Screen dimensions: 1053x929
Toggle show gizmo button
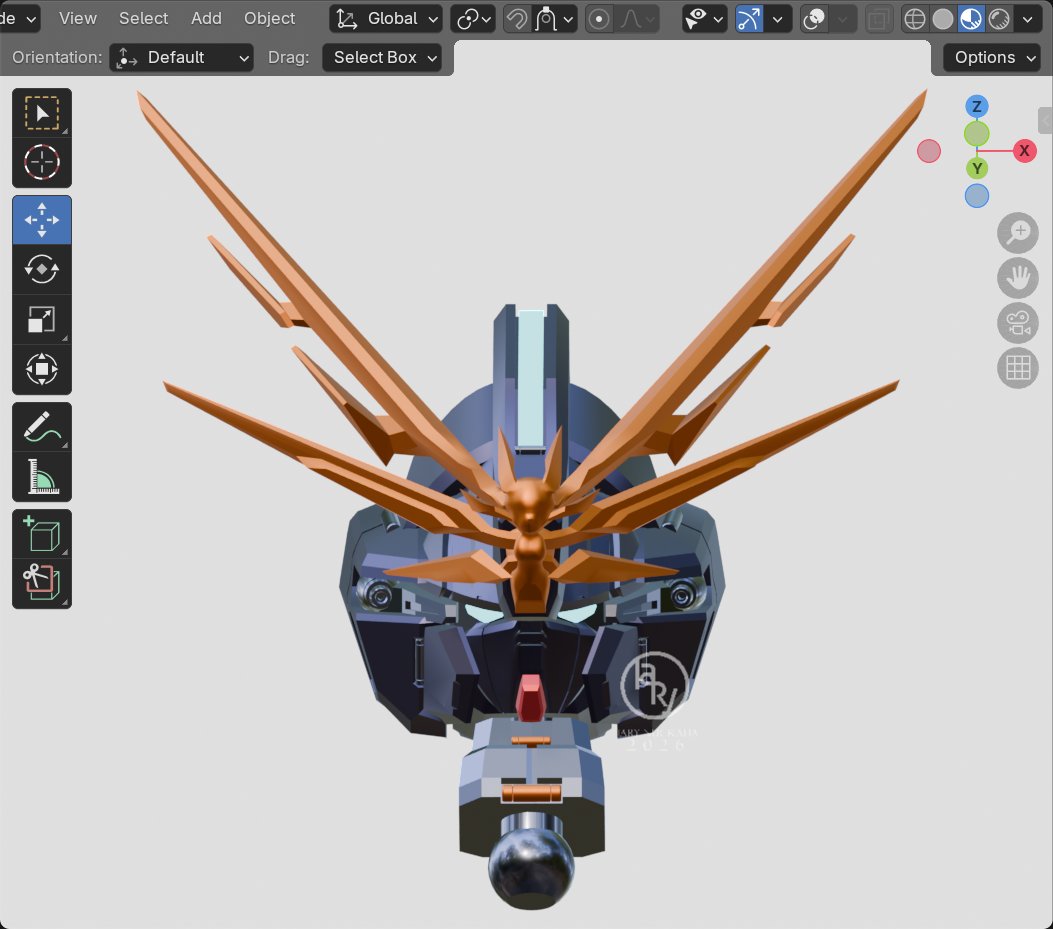(749, 19)
